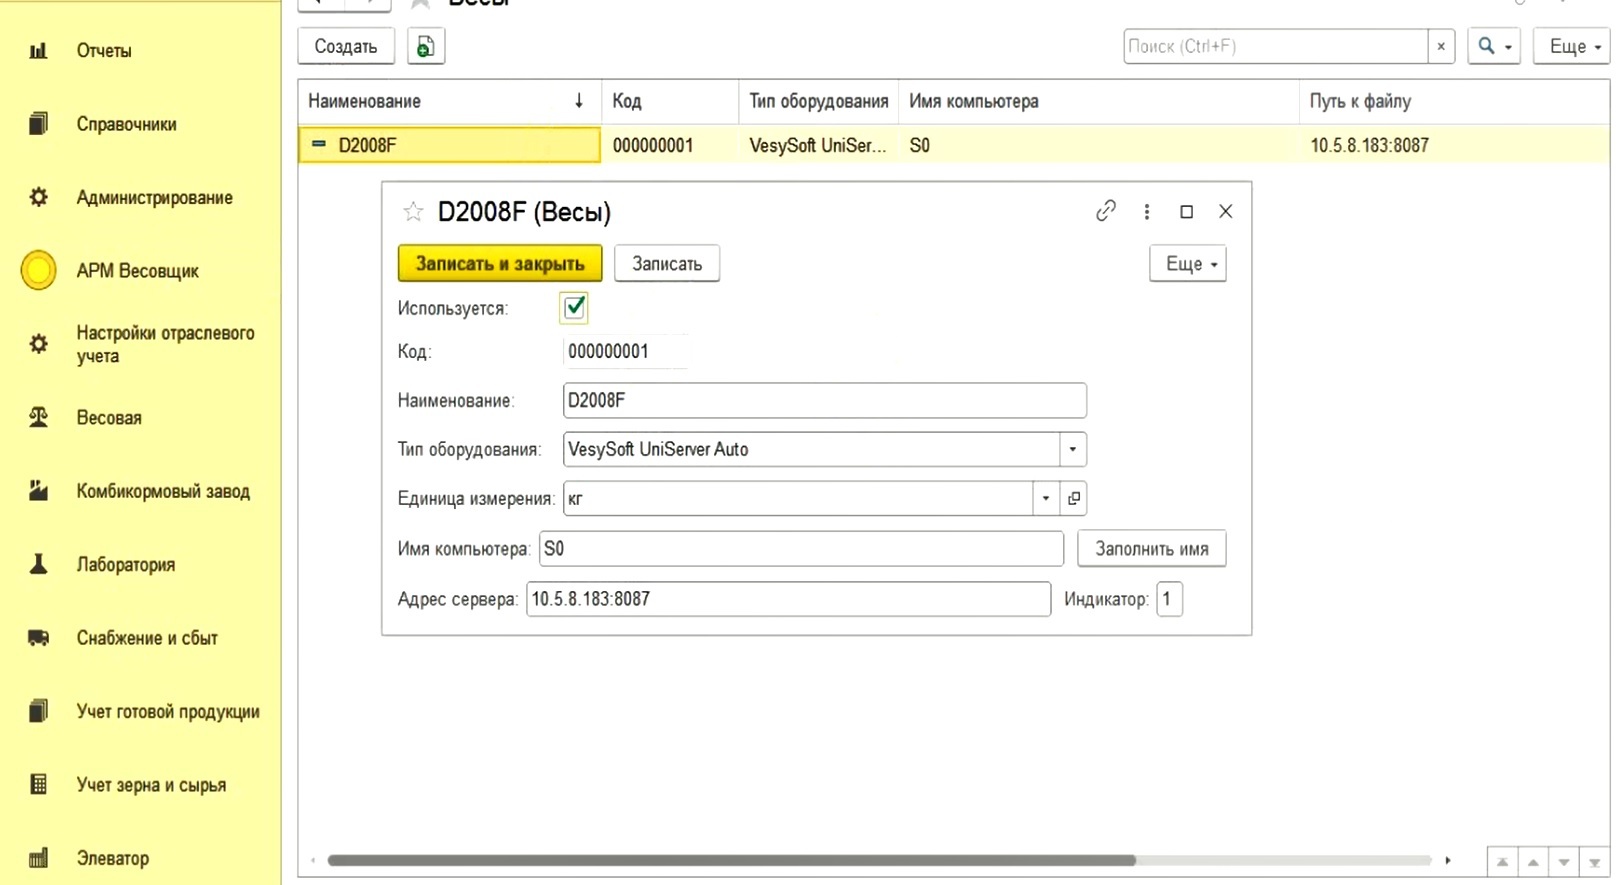1619x885 pixels.
Task: Open Комбикормовый завод in the sidebar
Action: point(163,491)
